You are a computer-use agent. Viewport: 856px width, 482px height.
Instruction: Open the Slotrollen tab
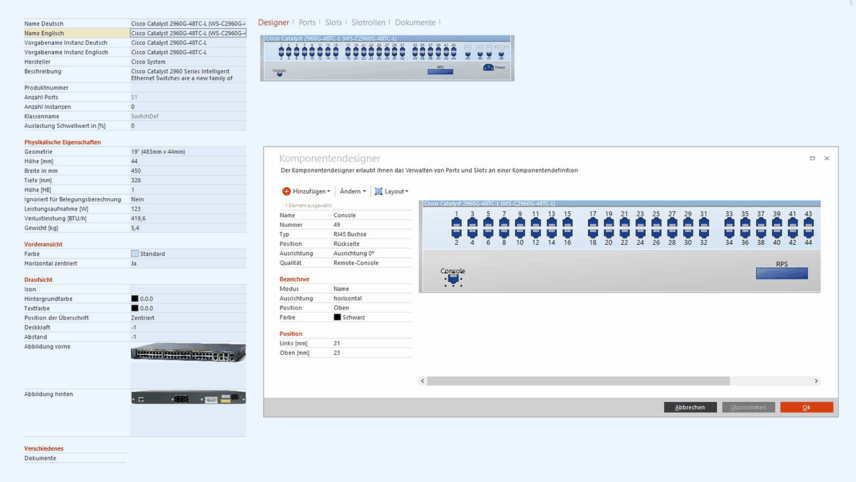click(x=368, y=22)
